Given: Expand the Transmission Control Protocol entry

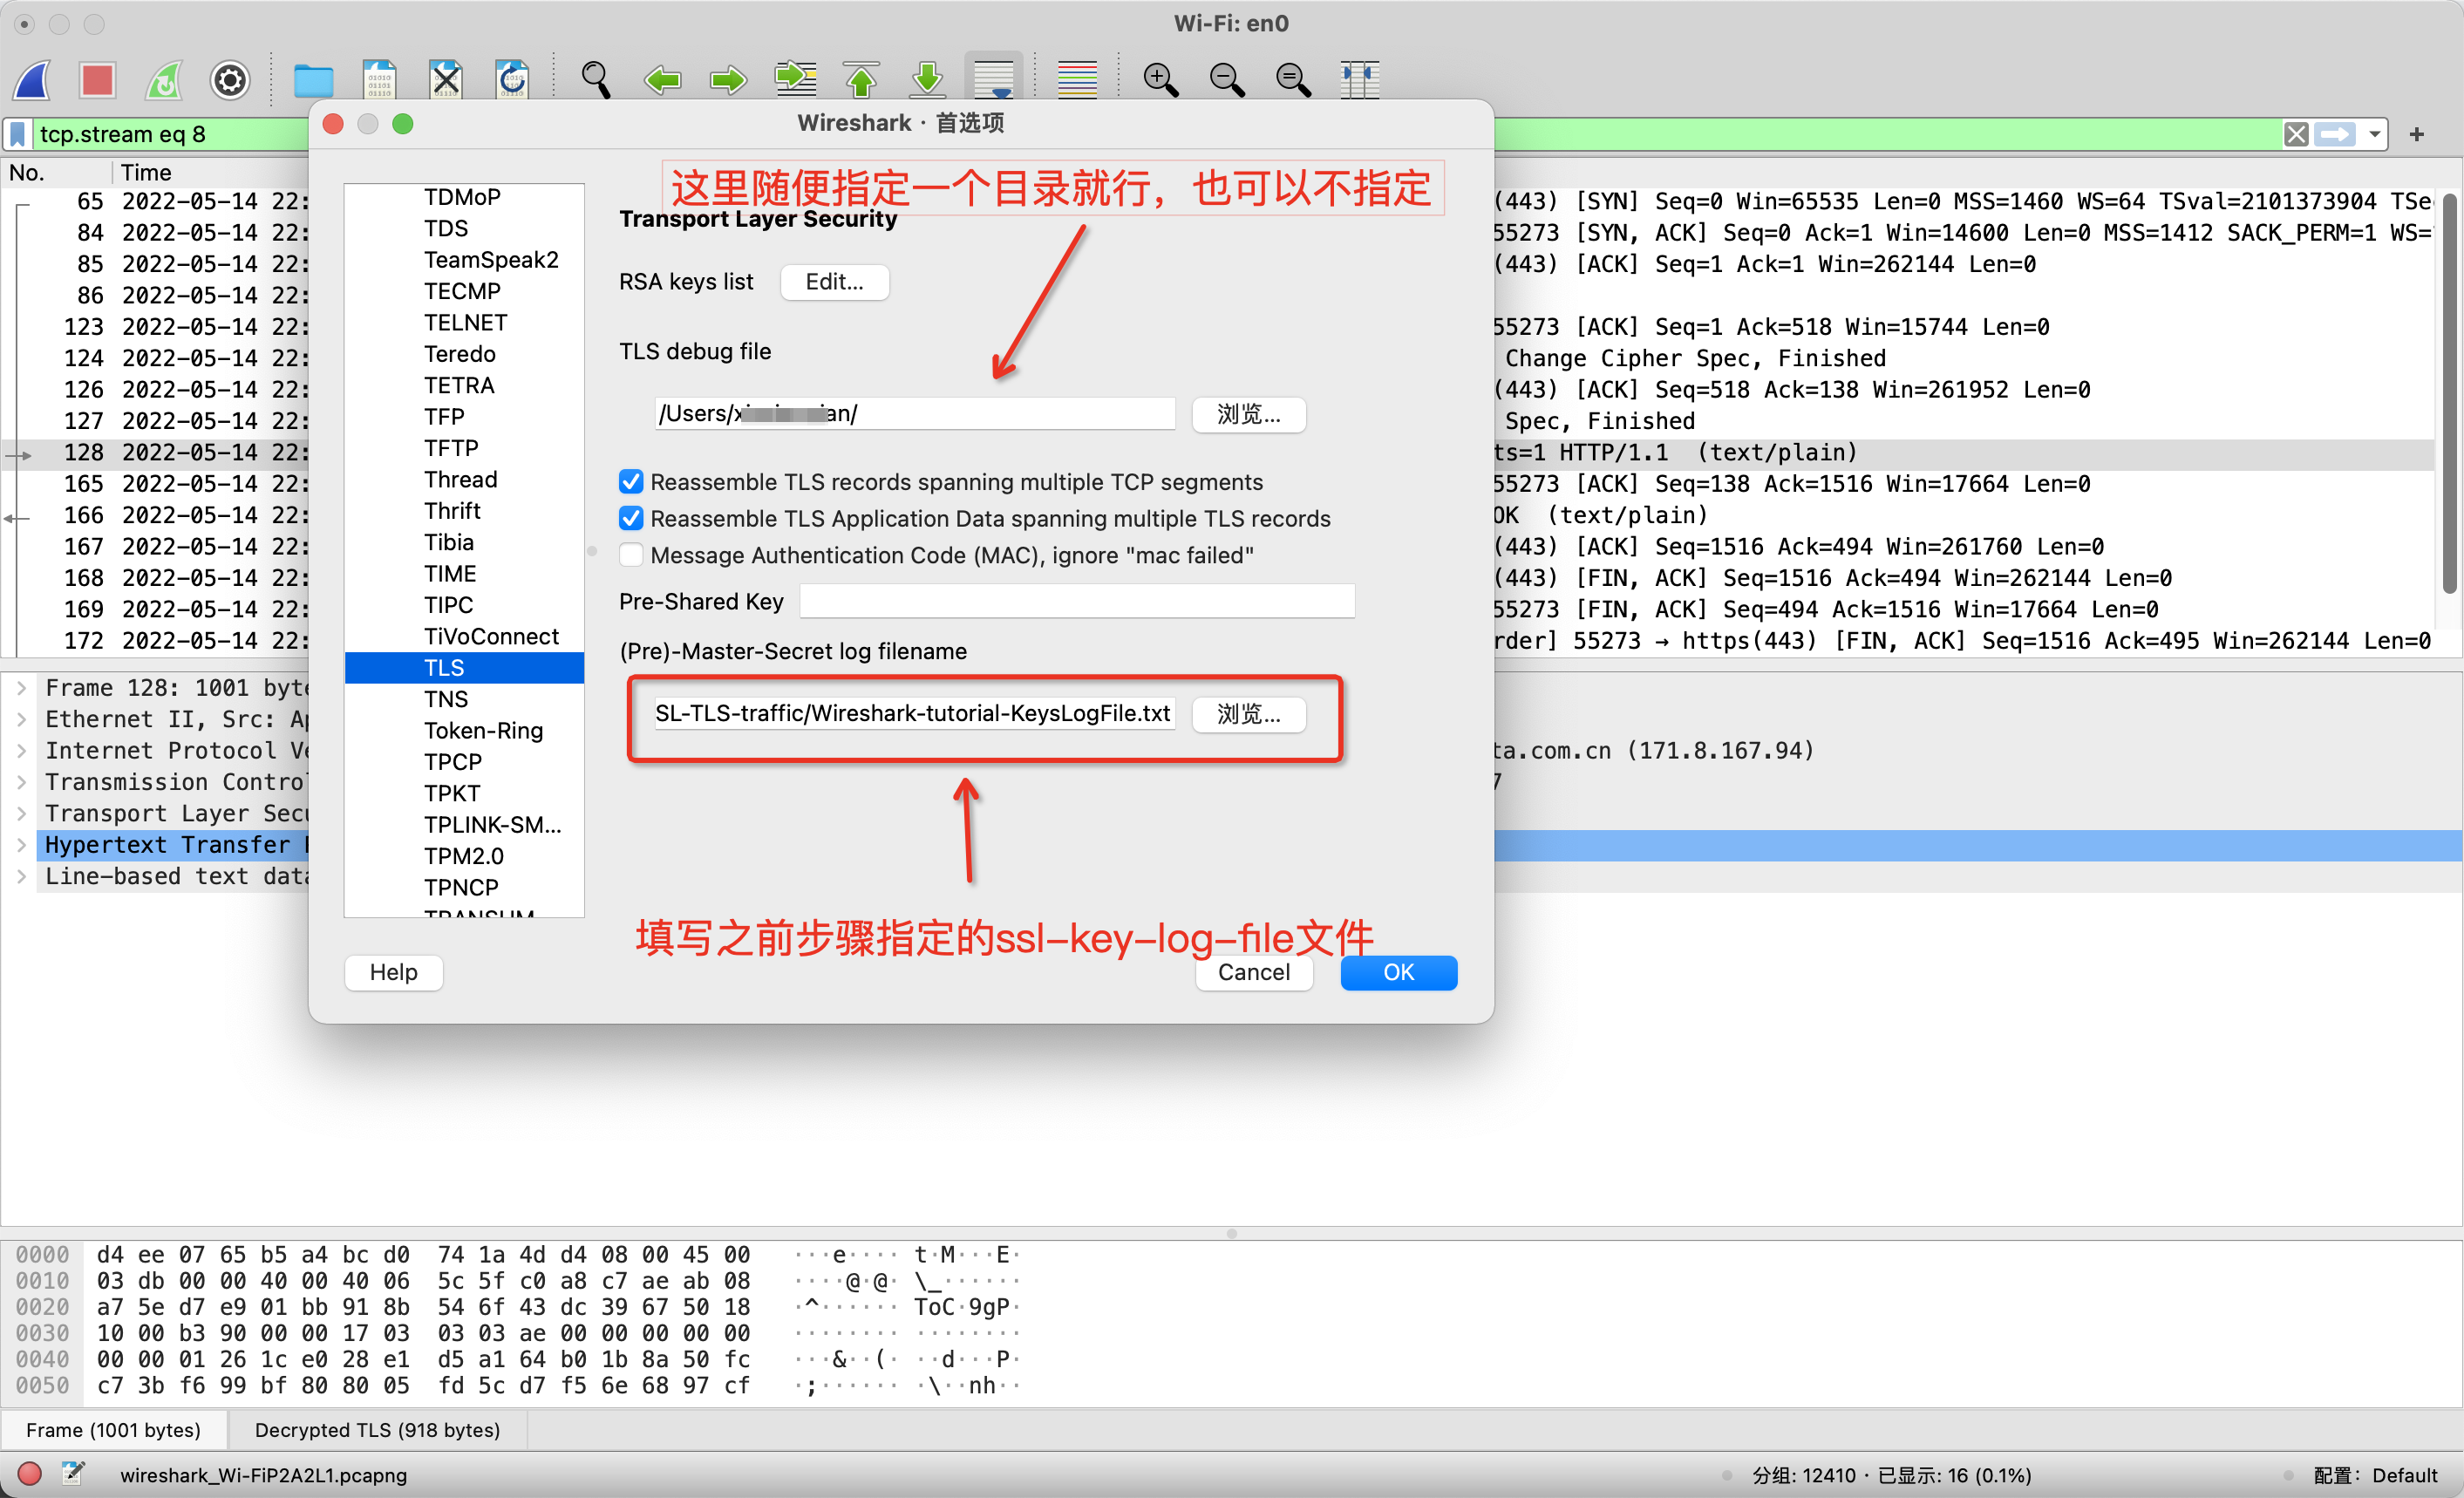Looking at the screenshot, I should 22,782.
